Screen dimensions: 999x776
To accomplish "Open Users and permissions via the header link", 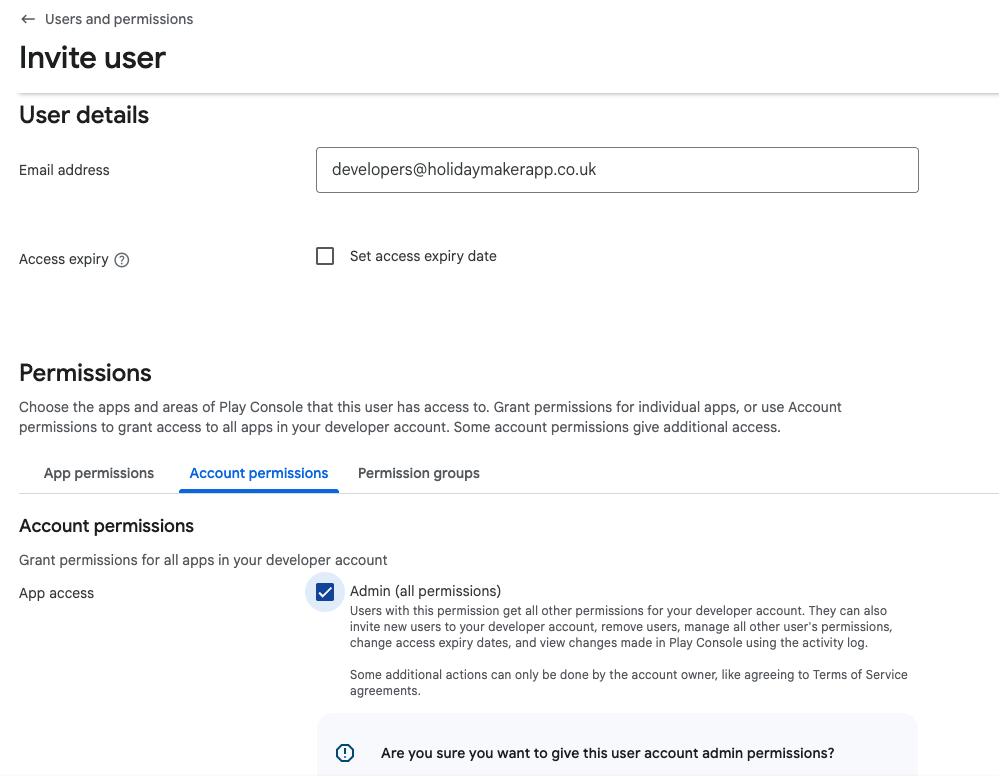I will click(x=117, y=18).
